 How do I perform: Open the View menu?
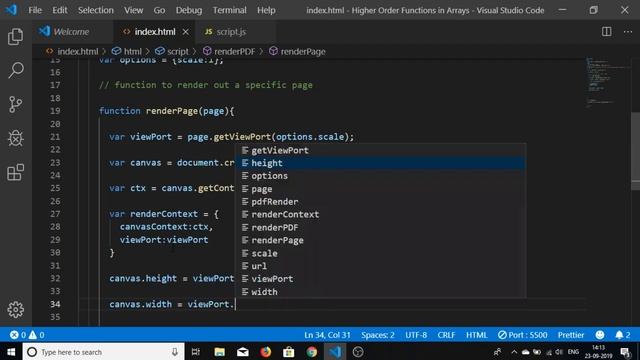[133, 10]
